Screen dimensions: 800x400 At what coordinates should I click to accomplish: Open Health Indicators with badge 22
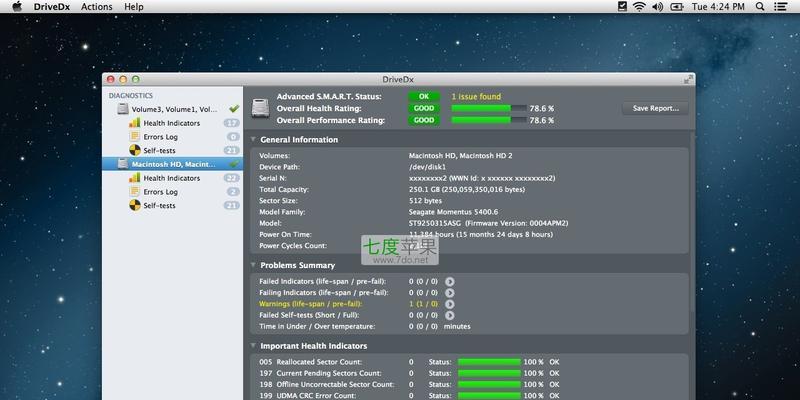(x=172, y=178)
